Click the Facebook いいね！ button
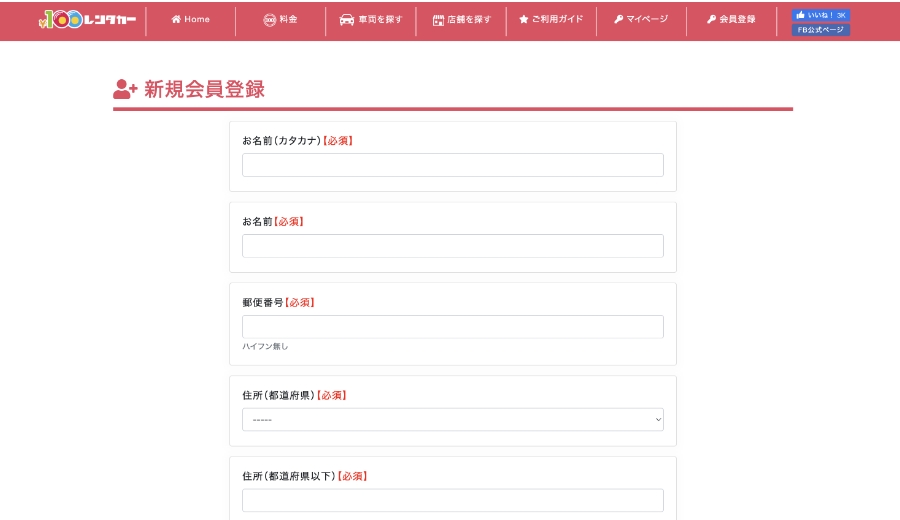900x520 pixels. [821, 15]
